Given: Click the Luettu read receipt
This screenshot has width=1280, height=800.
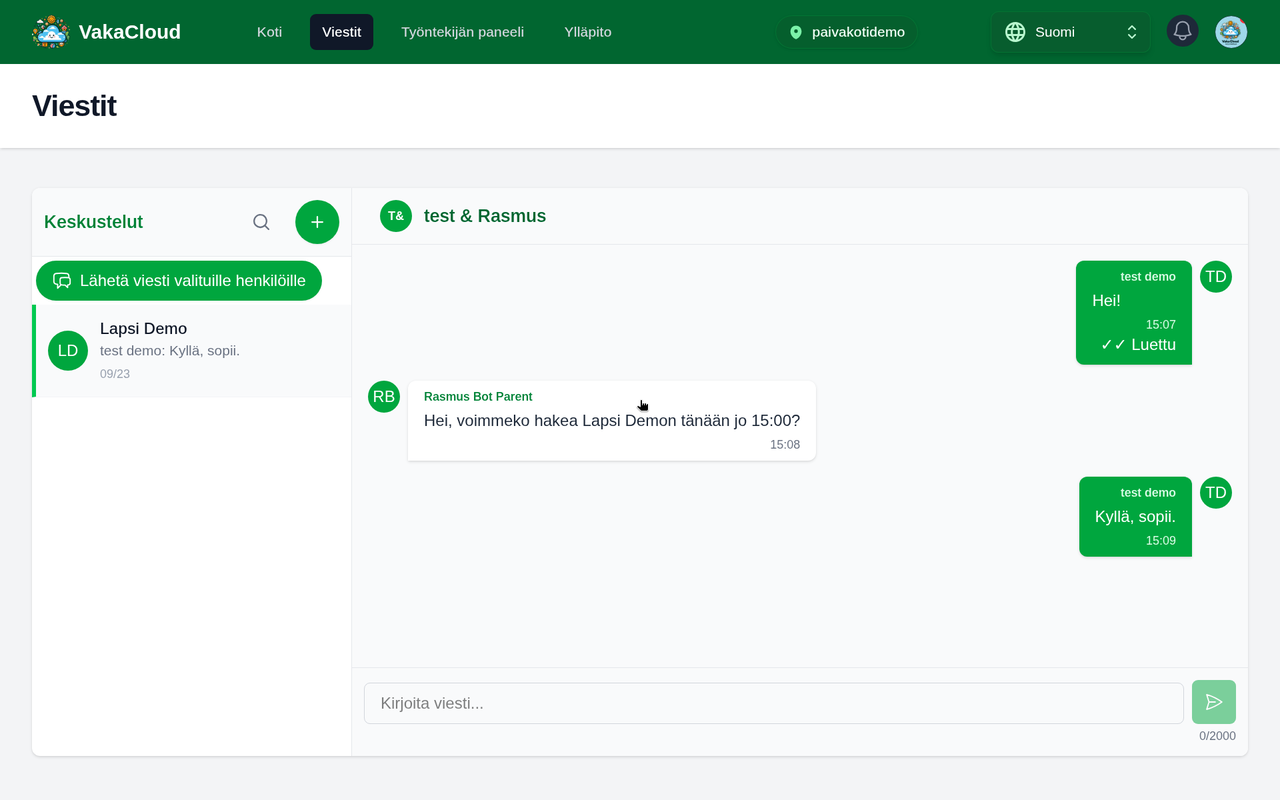Looking at the screenshot, I should tap(1138, 345).
